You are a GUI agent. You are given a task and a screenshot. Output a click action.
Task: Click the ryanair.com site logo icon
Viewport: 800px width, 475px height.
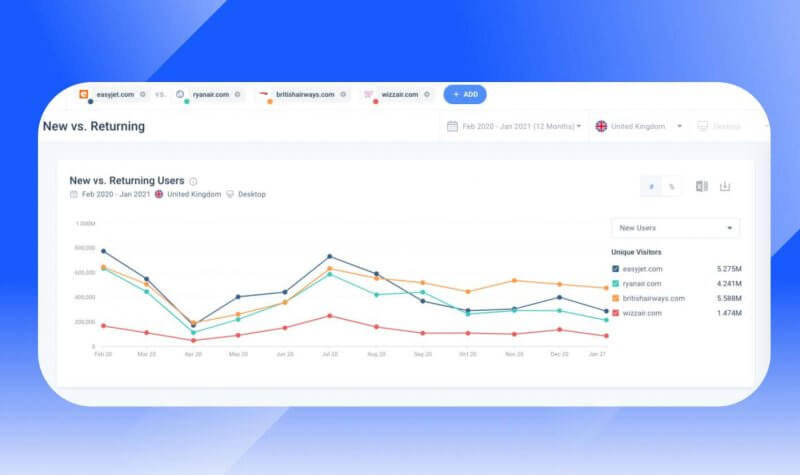tap(180, 94)
